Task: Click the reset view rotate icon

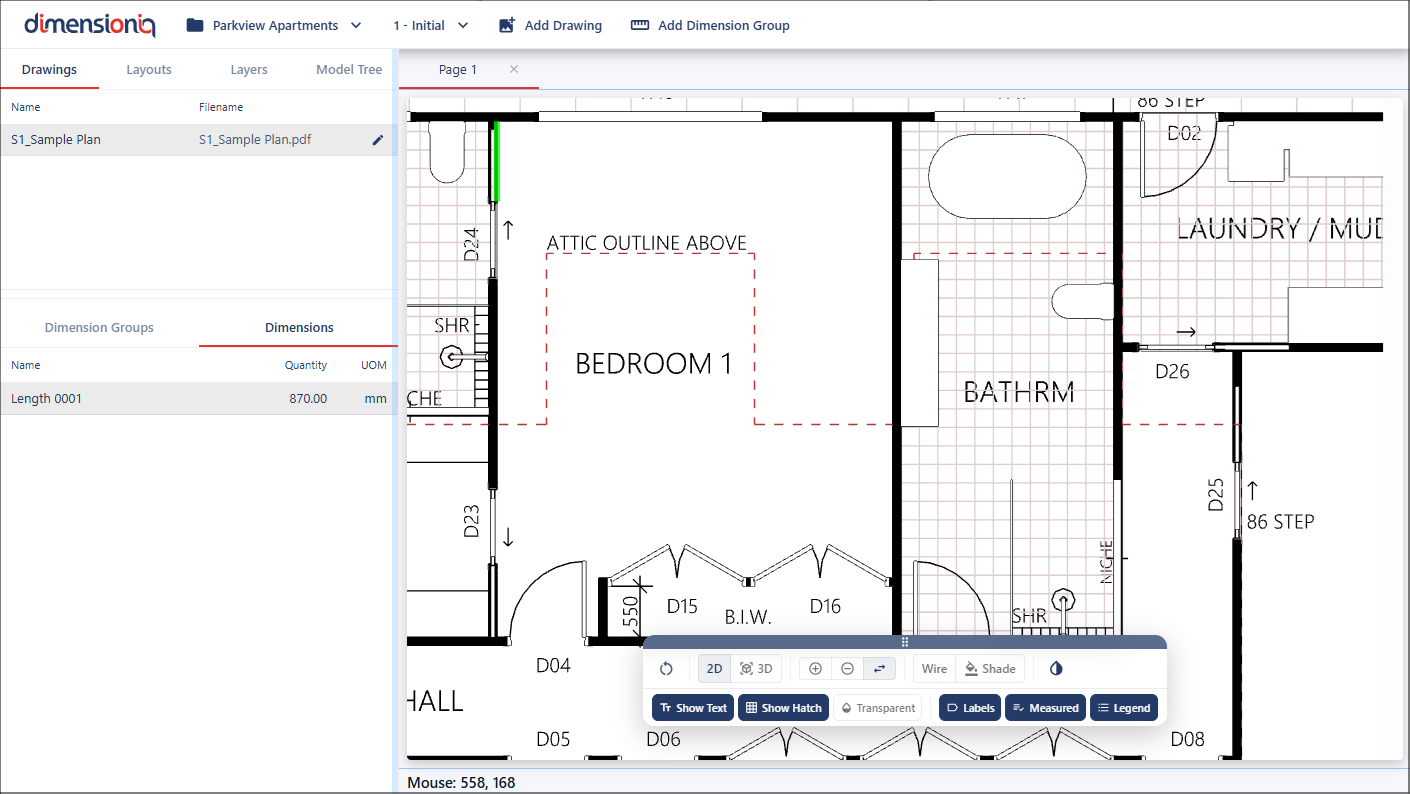Action: point(666,669)
